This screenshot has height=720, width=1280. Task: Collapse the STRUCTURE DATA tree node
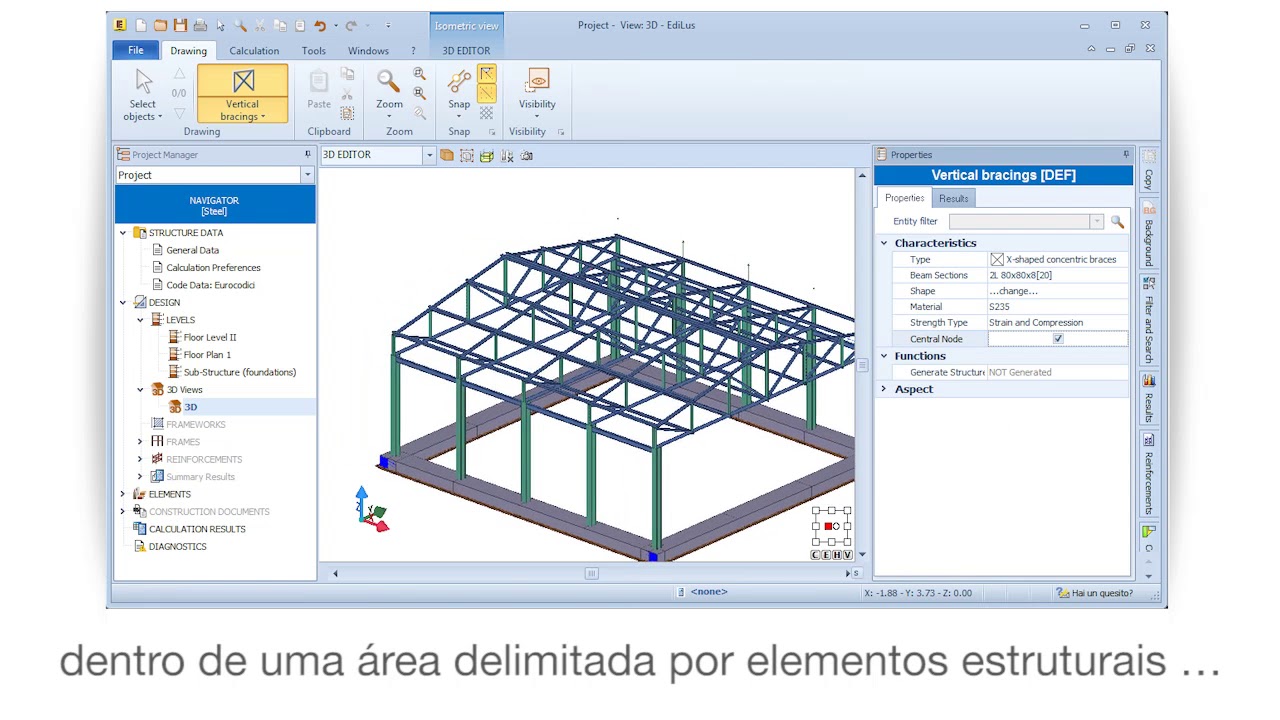pyautogui.click(x=123, y=233)
